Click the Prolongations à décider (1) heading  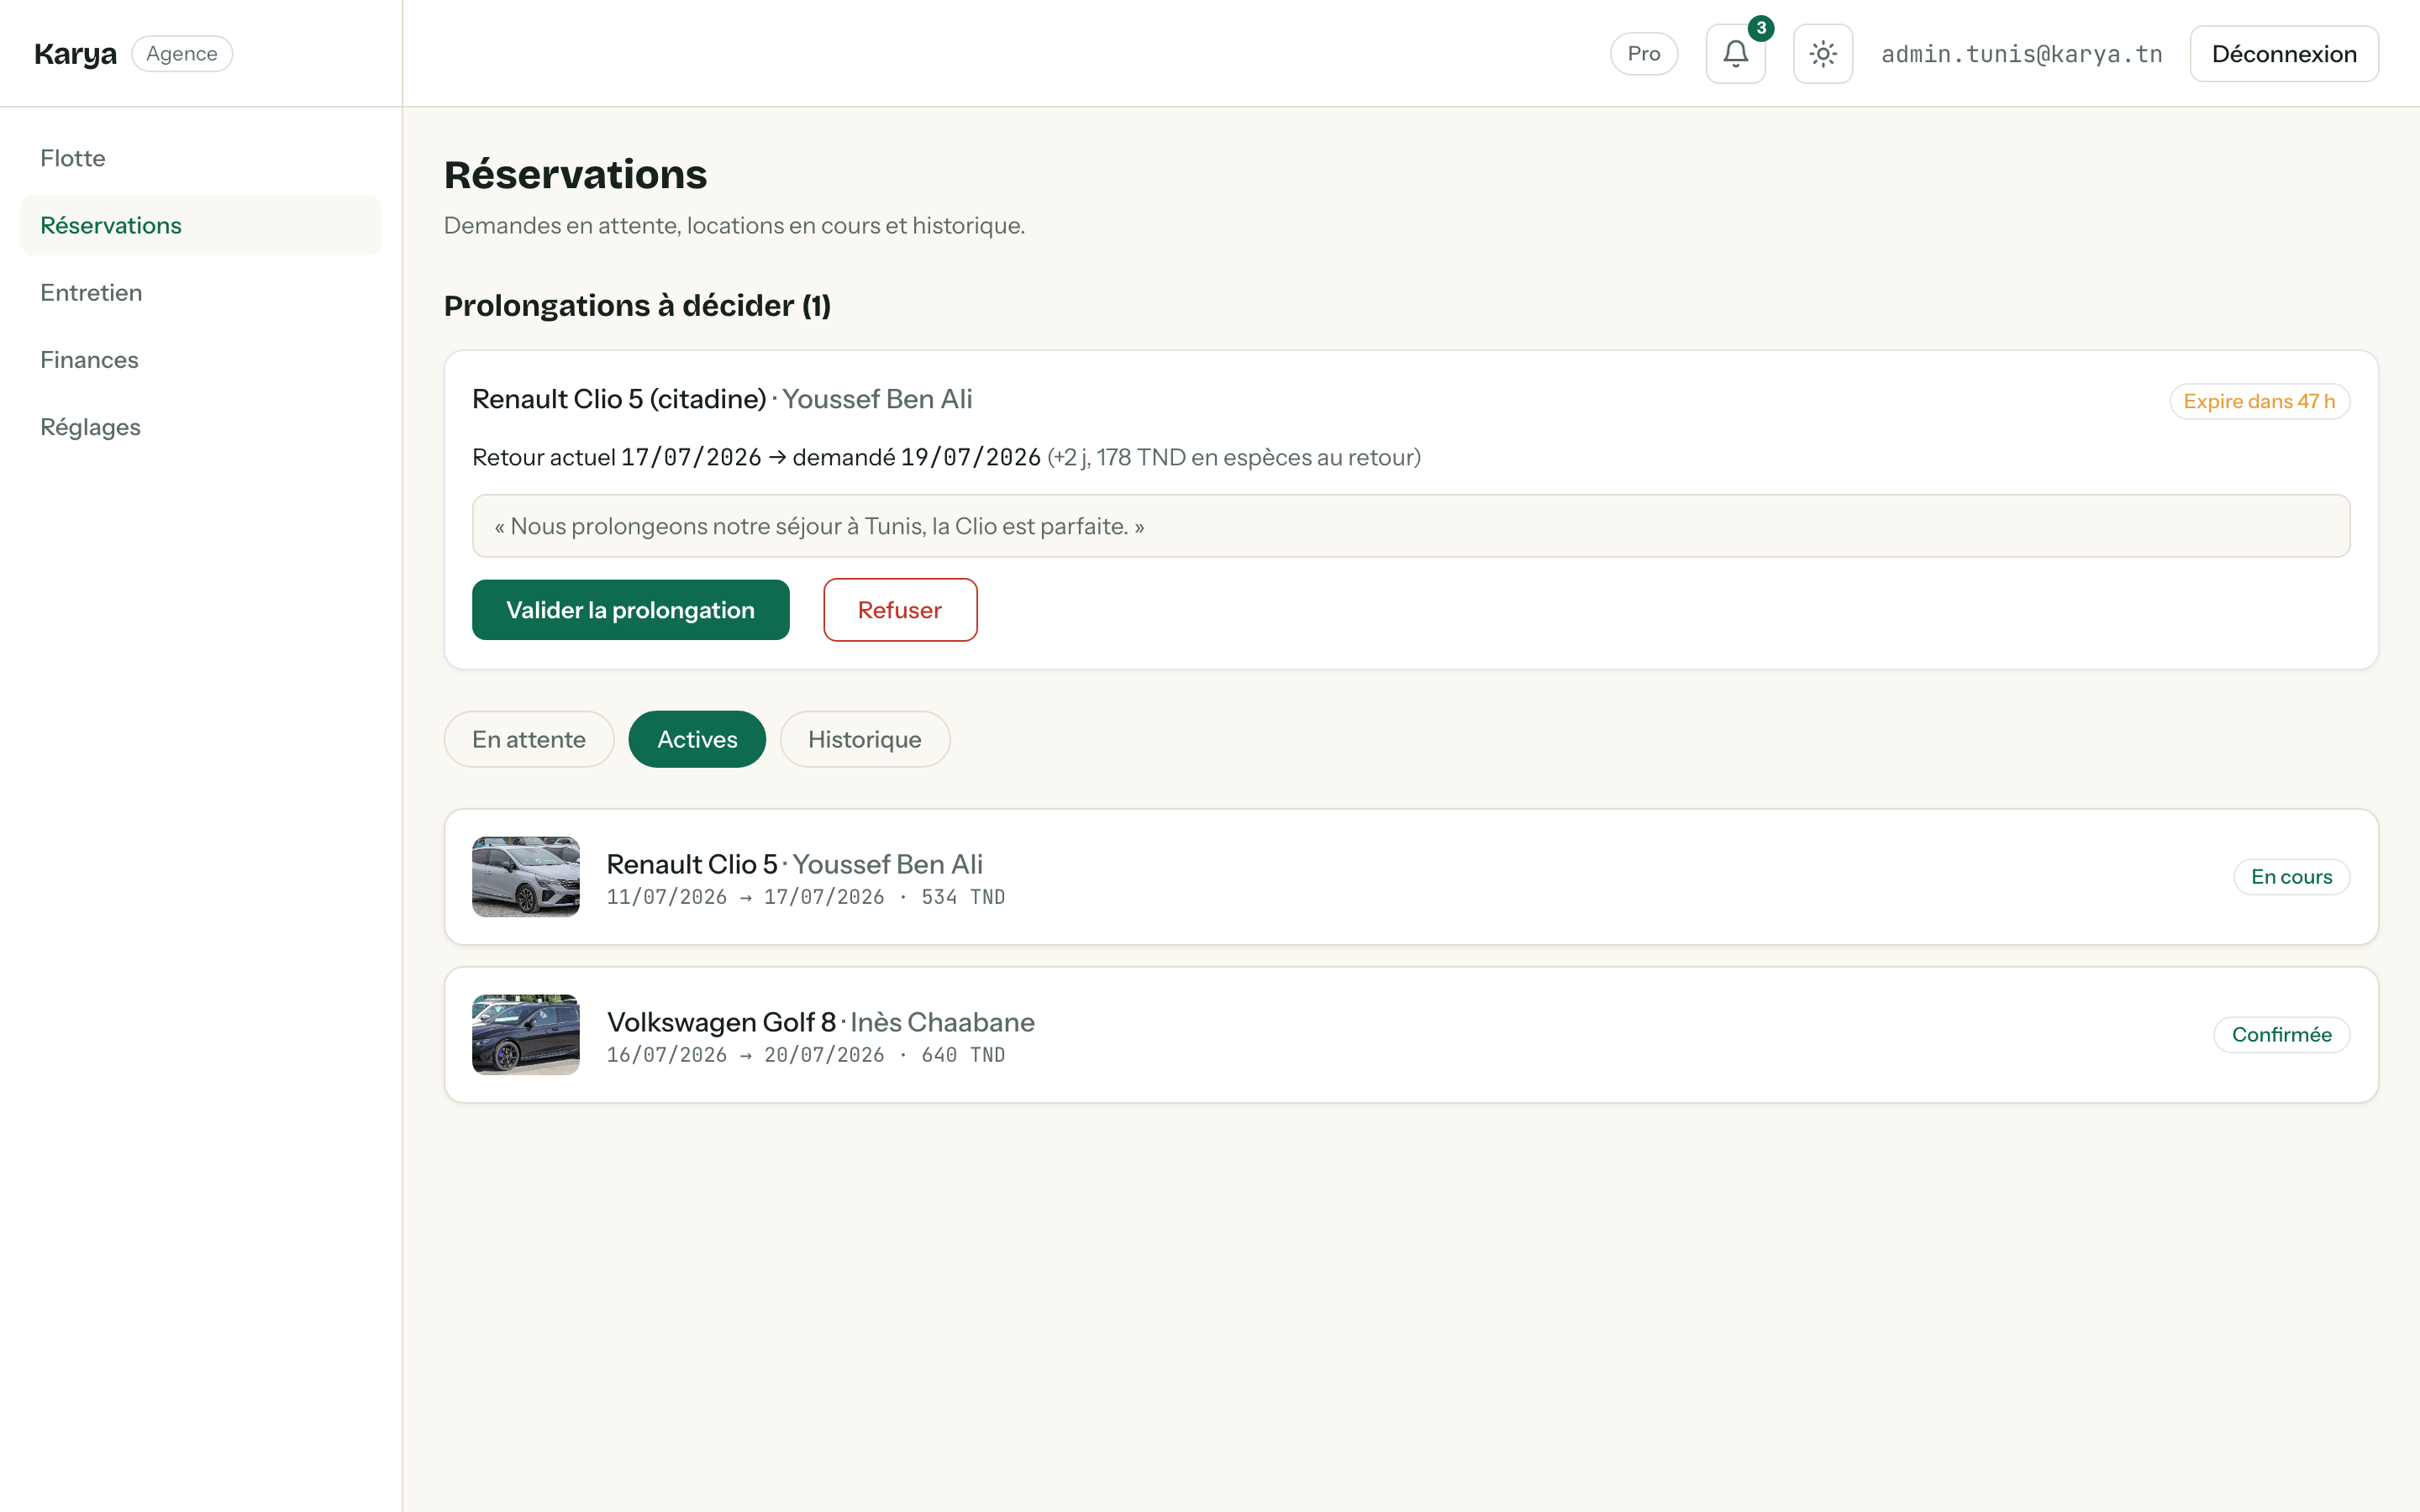(637, 305)
